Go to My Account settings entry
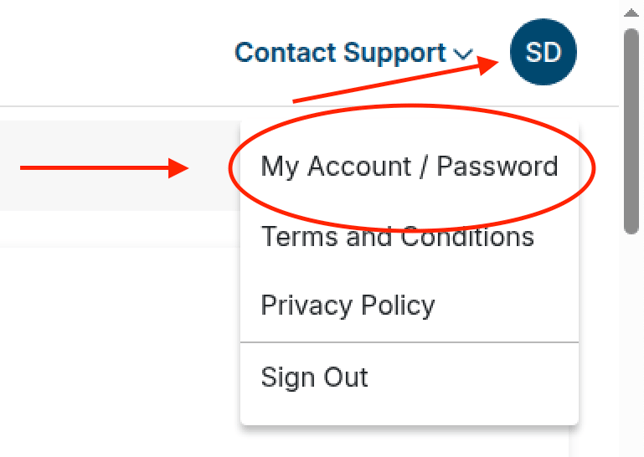This screenshot has width=644, height=457. (409, 166)
